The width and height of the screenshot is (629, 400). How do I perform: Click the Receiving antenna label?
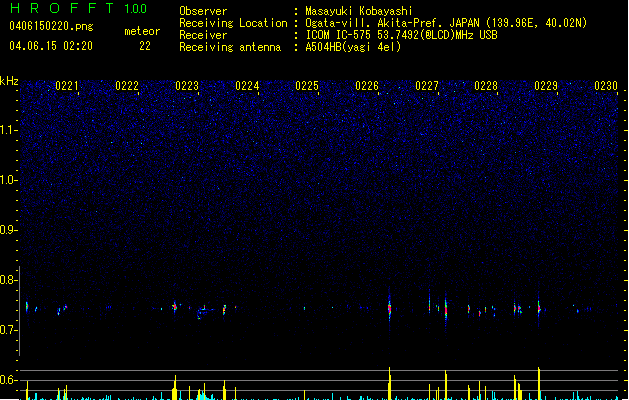(x=230, y=47)
